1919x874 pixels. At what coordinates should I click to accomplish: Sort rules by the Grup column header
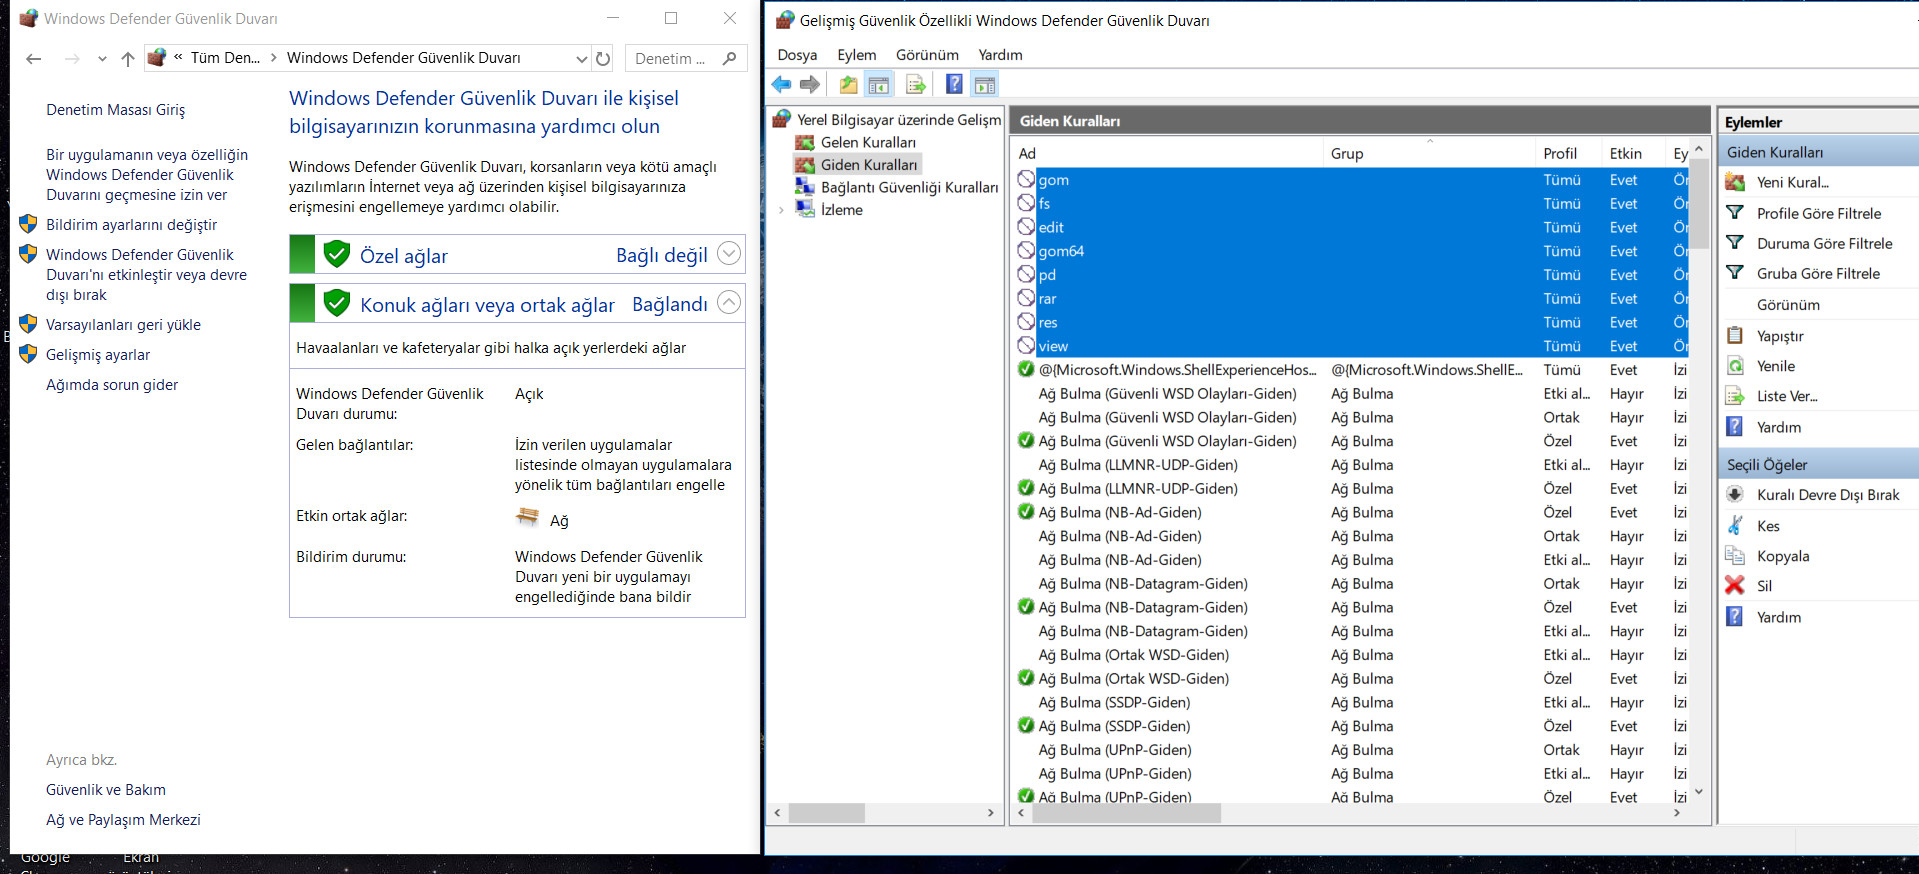tap(1428, 153)
